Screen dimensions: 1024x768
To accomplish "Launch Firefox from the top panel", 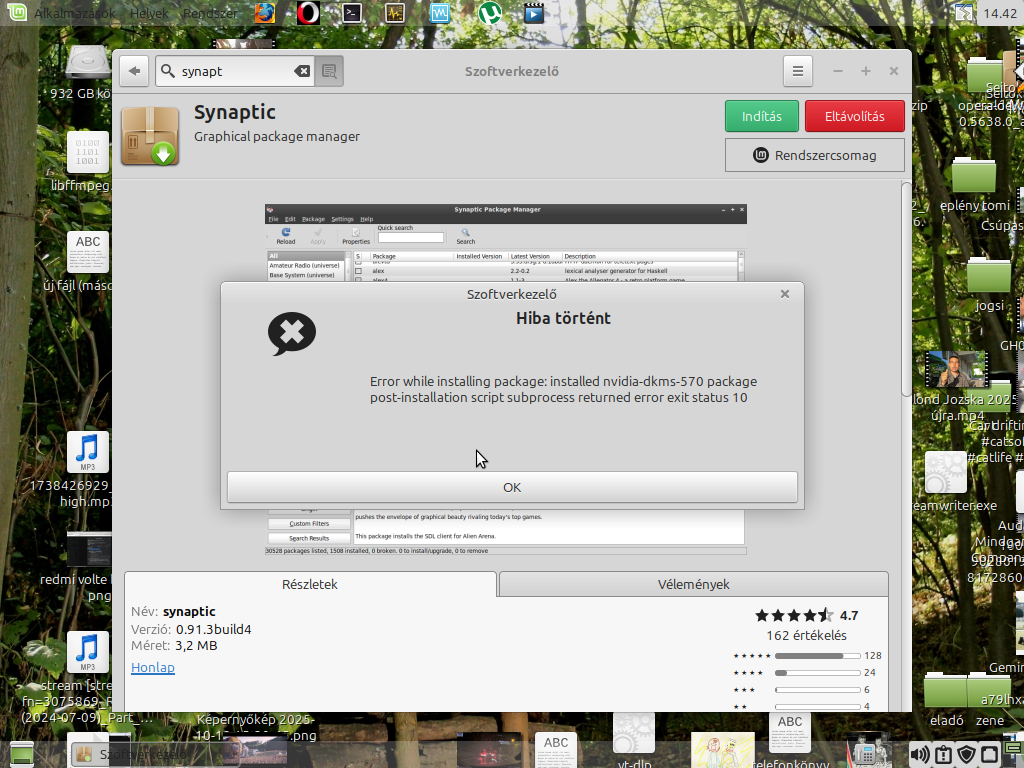I will tap(264, 13).
